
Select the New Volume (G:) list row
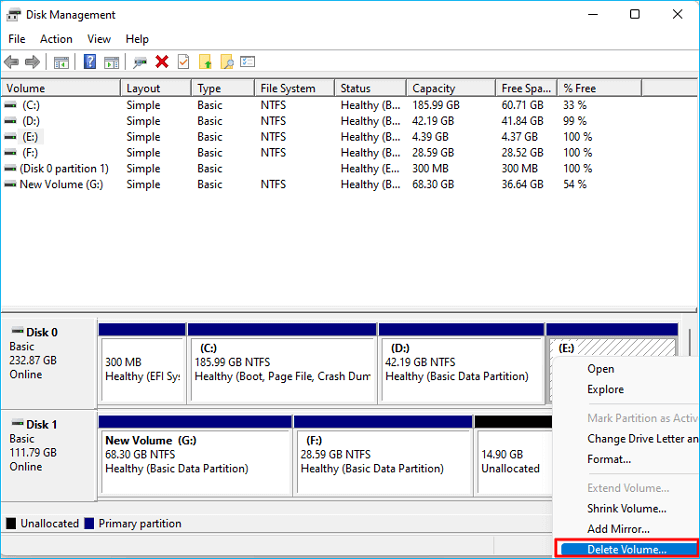[60, 185]
